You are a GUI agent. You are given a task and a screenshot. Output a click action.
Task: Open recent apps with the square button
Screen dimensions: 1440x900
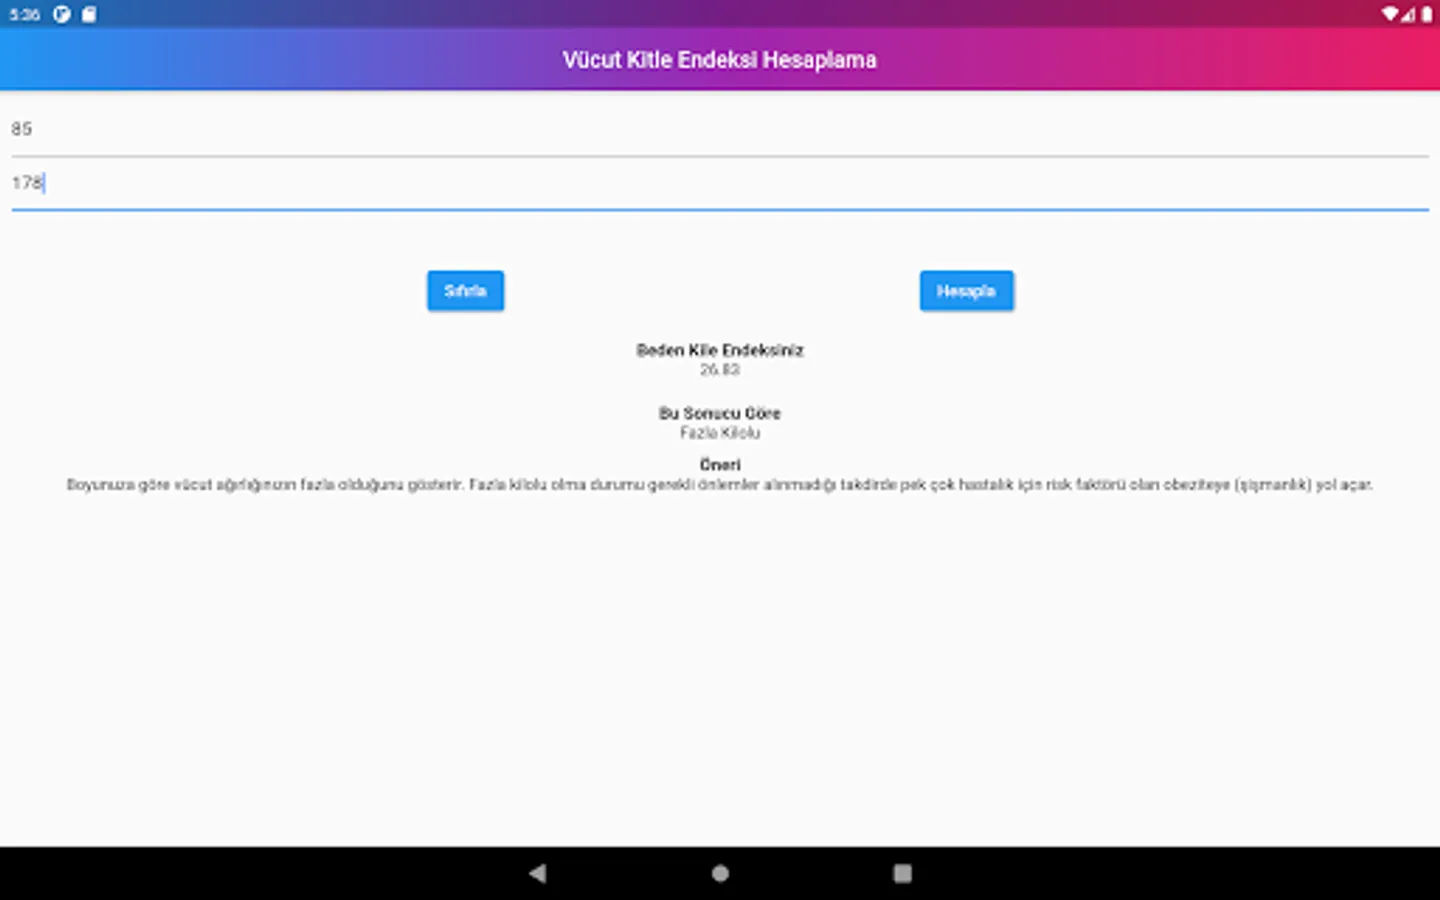(902, 873)
